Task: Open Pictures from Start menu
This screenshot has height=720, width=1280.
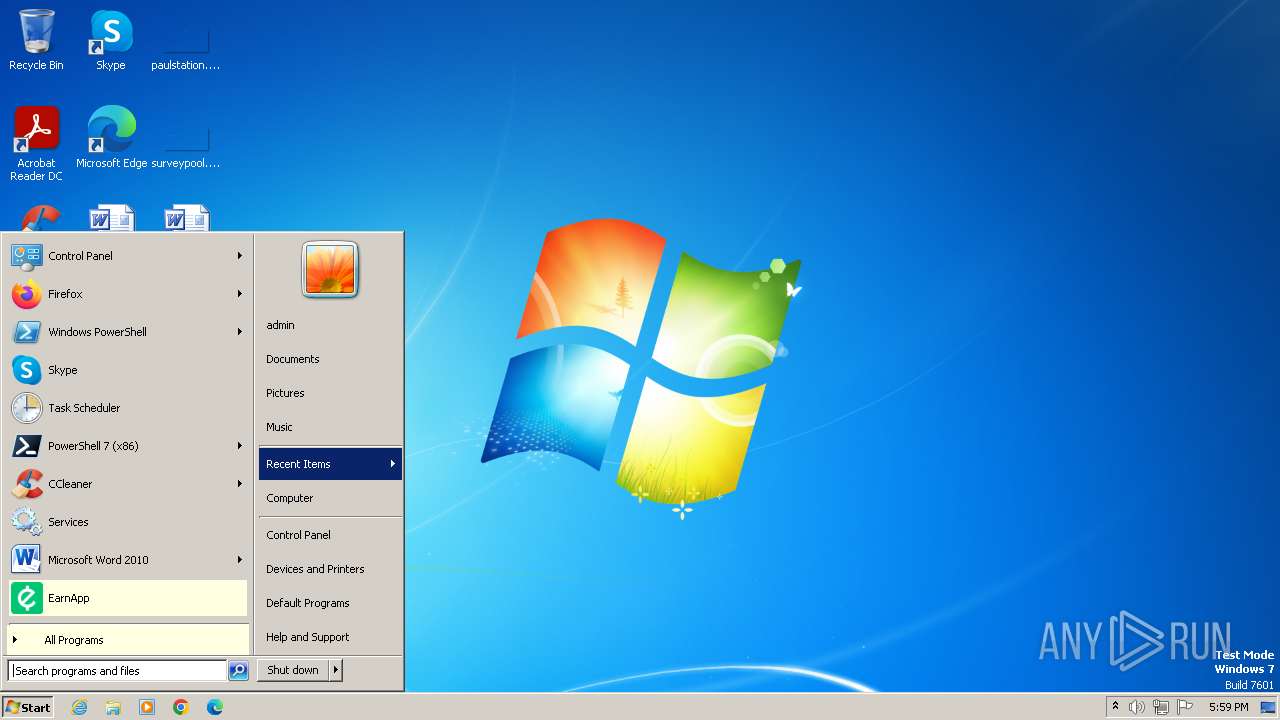Action: click(x=330, y=393)
